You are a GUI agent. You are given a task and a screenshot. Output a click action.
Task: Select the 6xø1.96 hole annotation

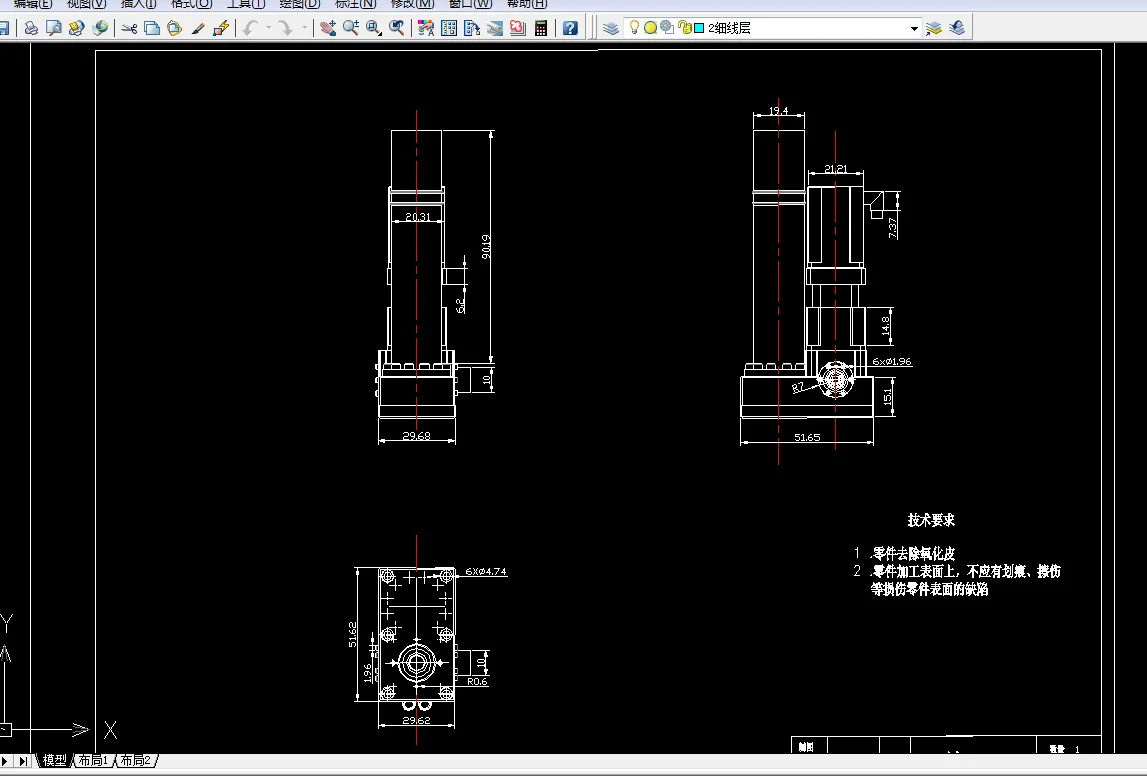click(892, 361)
